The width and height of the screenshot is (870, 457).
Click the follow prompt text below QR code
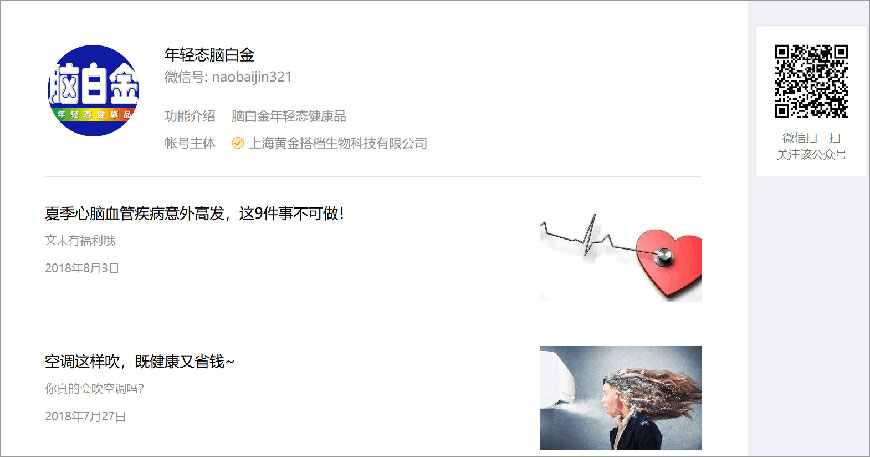[811, 146]
